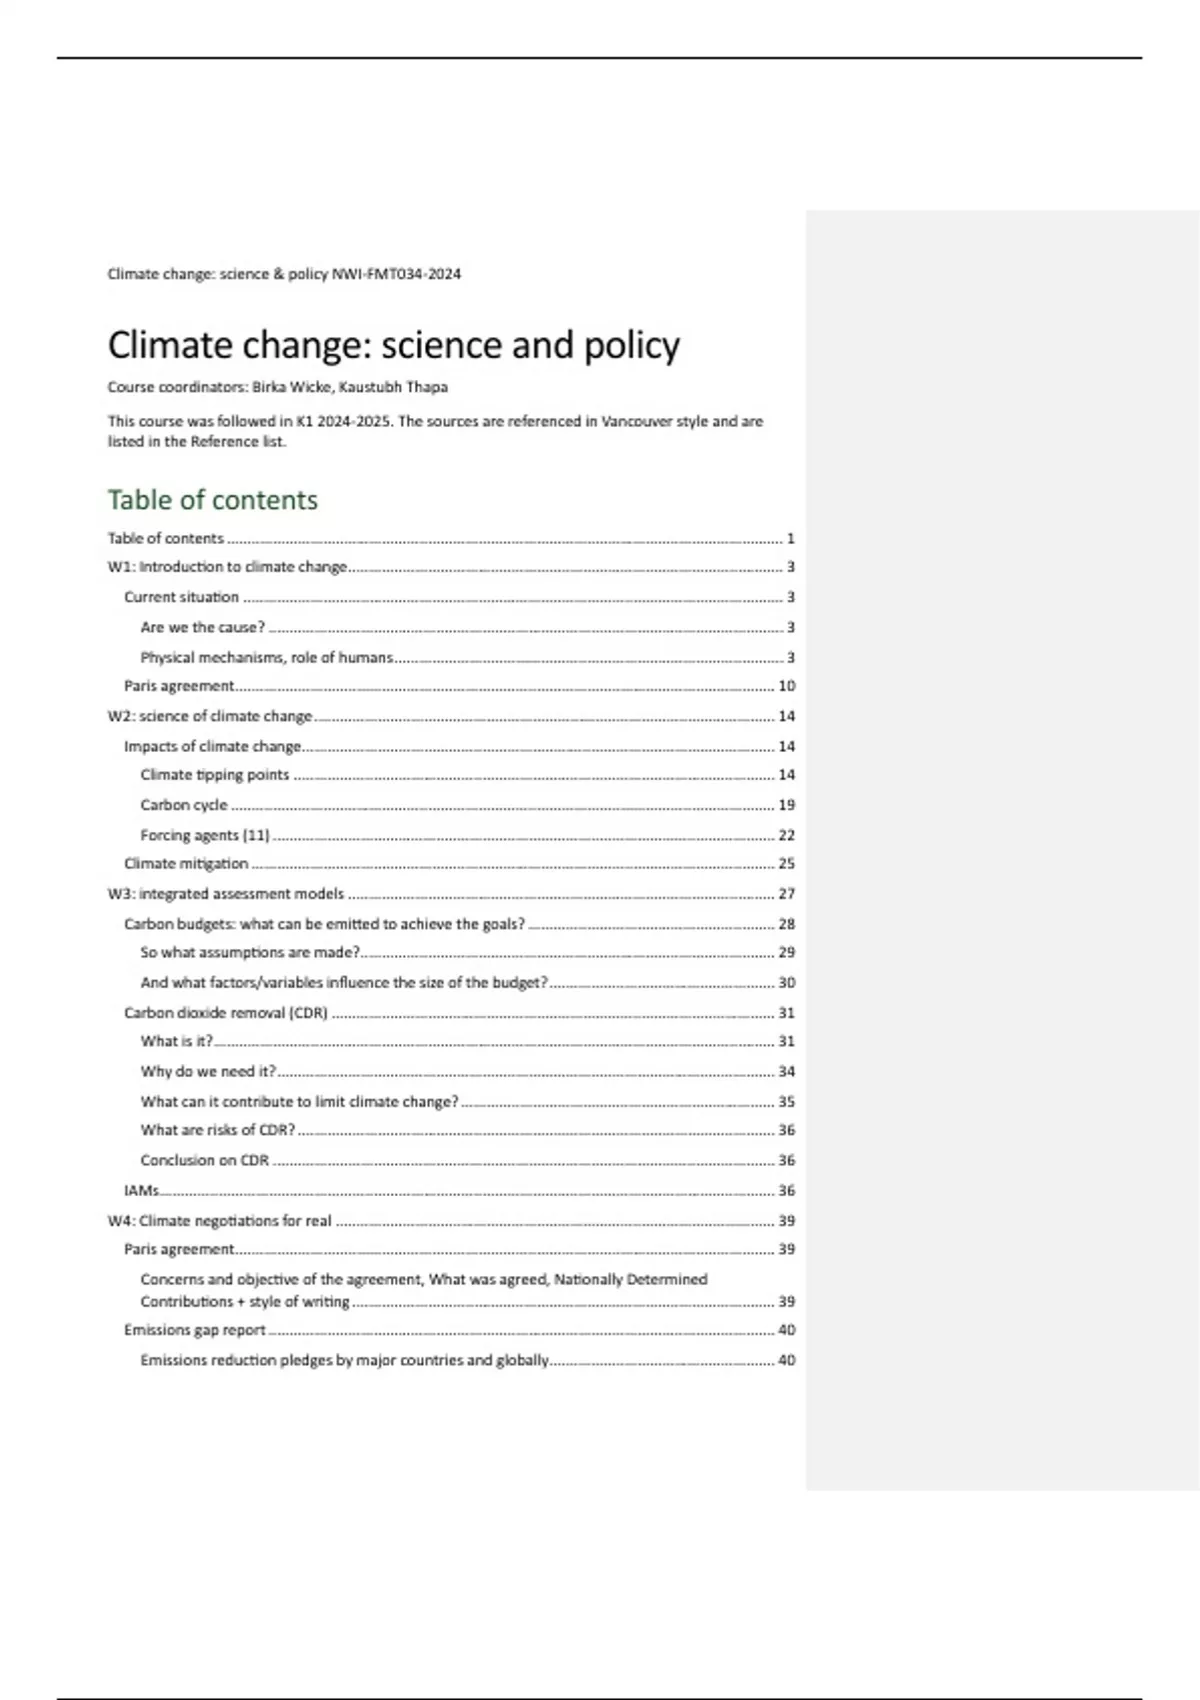Image resolution: width=1200 pixels, height=1700 pixels.
Task: Click the "Carbon cycle" contents entry
Action: [183, 805]
